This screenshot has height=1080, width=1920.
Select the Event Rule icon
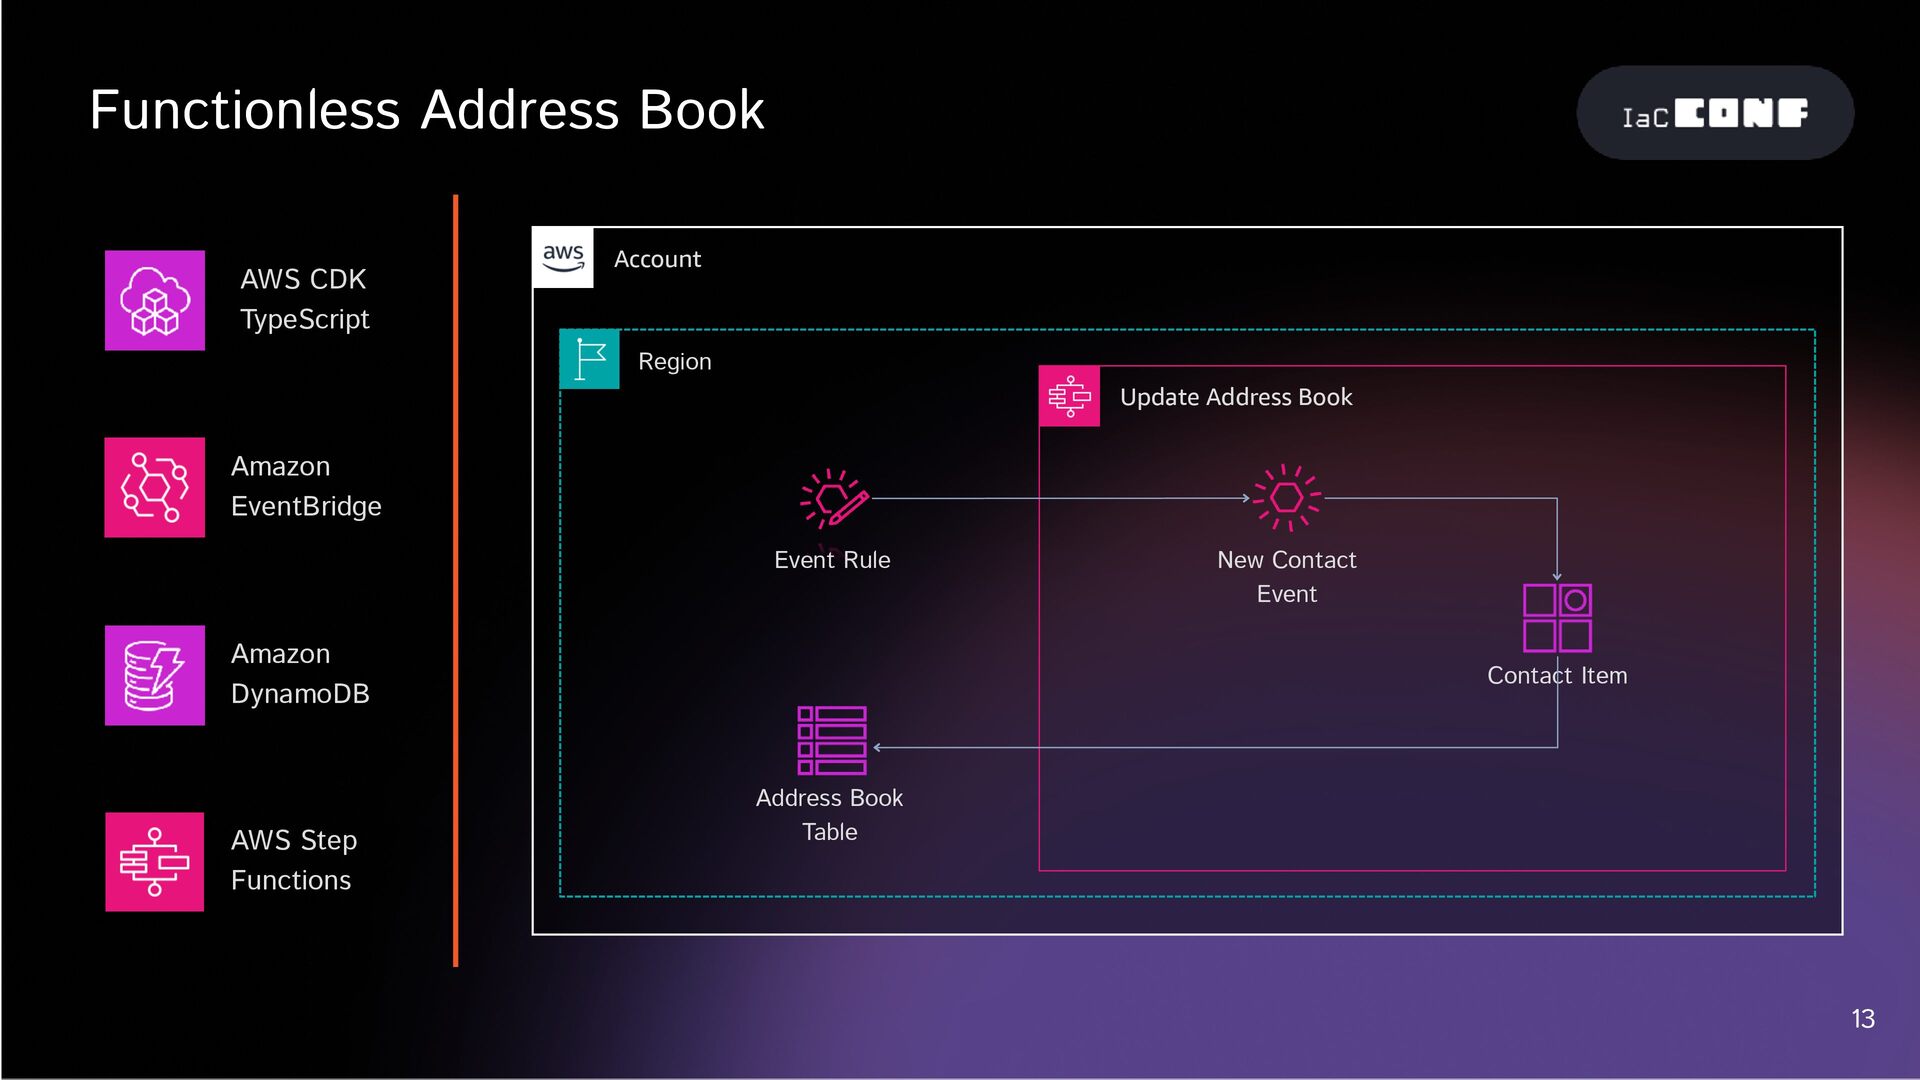click(x=833, y=498)
